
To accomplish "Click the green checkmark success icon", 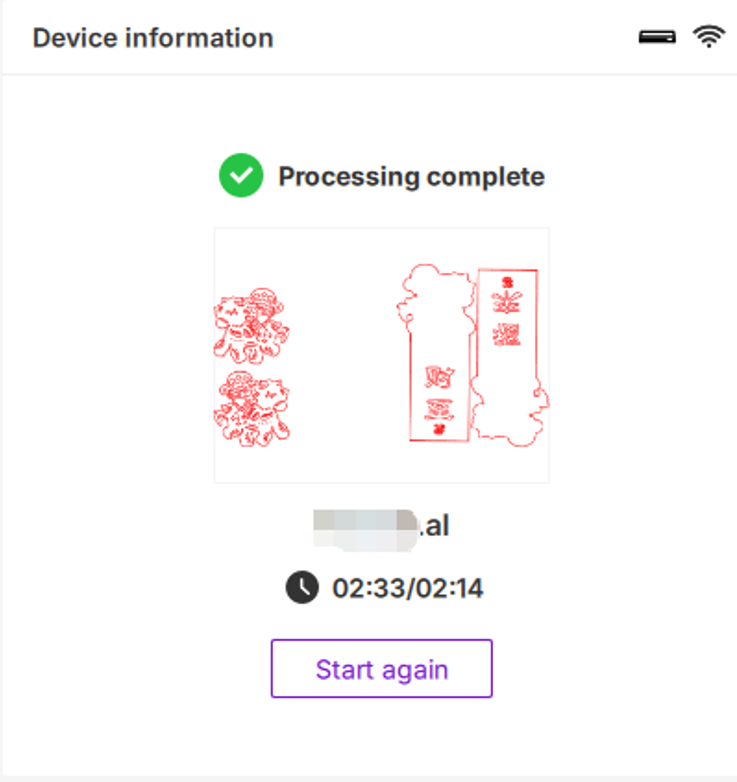I will tap(241, 177).
